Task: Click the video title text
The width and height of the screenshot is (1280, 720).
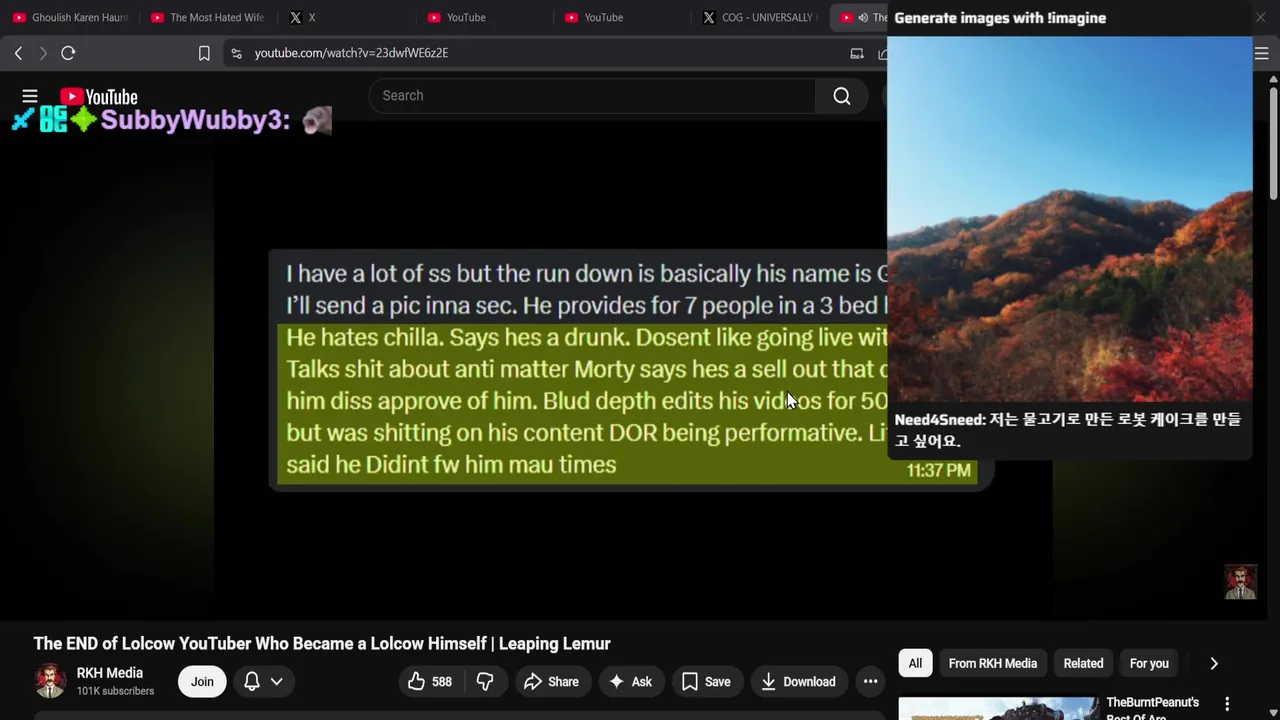Action: point(322,644)
